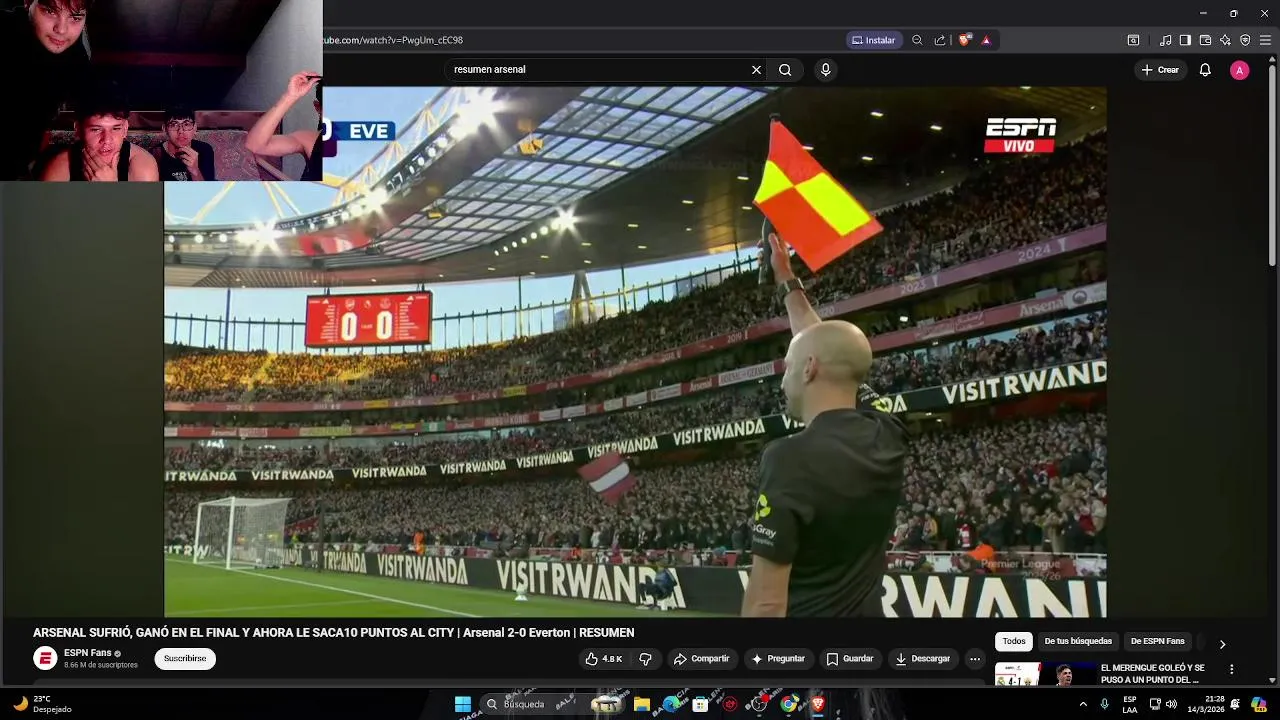Click the Descargar button
The height and width of the screenshot is (720, 1280).
coord(922,659)
